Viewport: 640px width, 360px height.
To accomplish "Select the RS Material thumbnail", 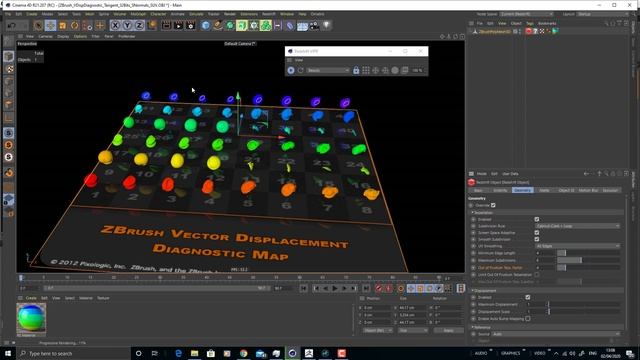I will coord(31,318).
